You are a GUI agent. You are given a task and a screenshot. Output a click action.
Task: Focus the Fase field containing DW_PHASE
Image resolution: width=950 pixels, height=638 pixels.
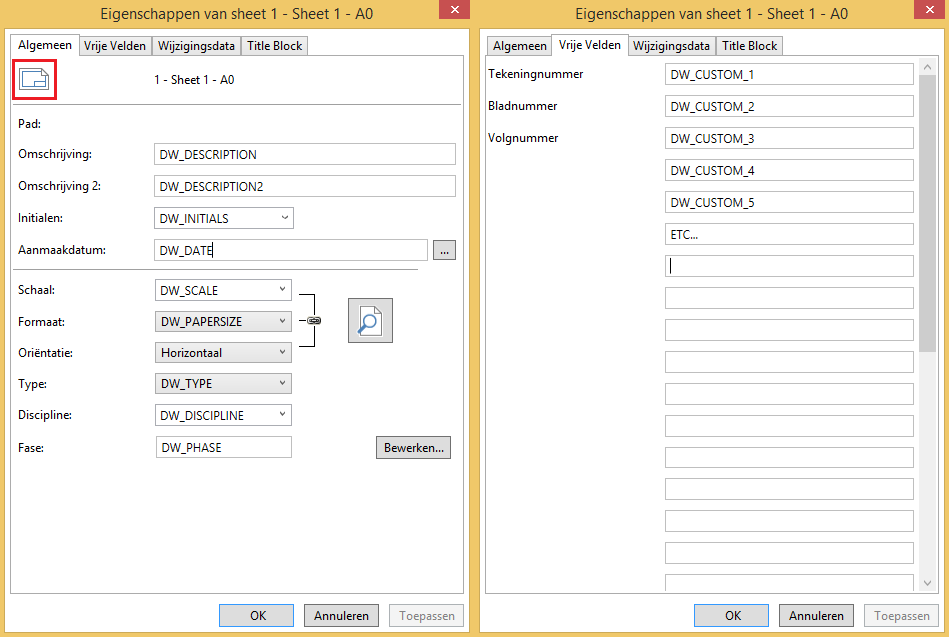224,448
